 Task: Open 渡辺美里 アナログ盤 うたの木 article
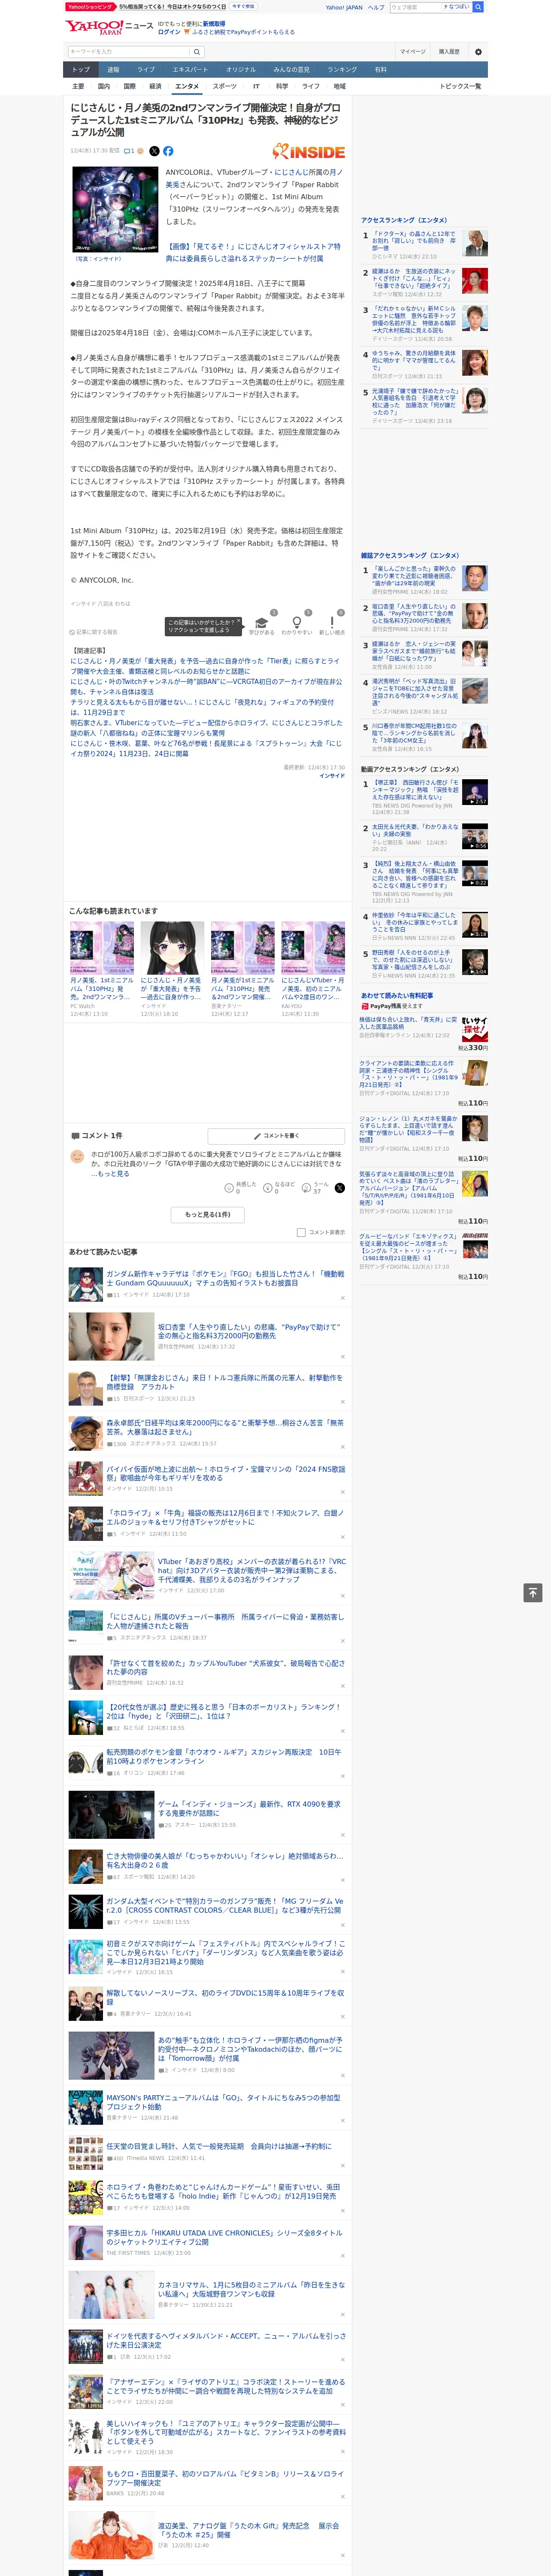[248, 2530]
